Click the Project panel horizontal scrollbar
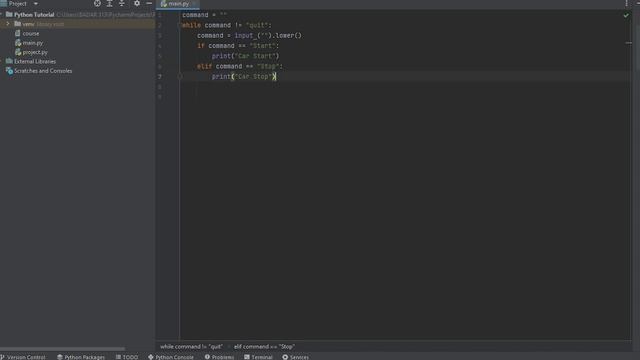The image size is (640, 360). [62, 349]
